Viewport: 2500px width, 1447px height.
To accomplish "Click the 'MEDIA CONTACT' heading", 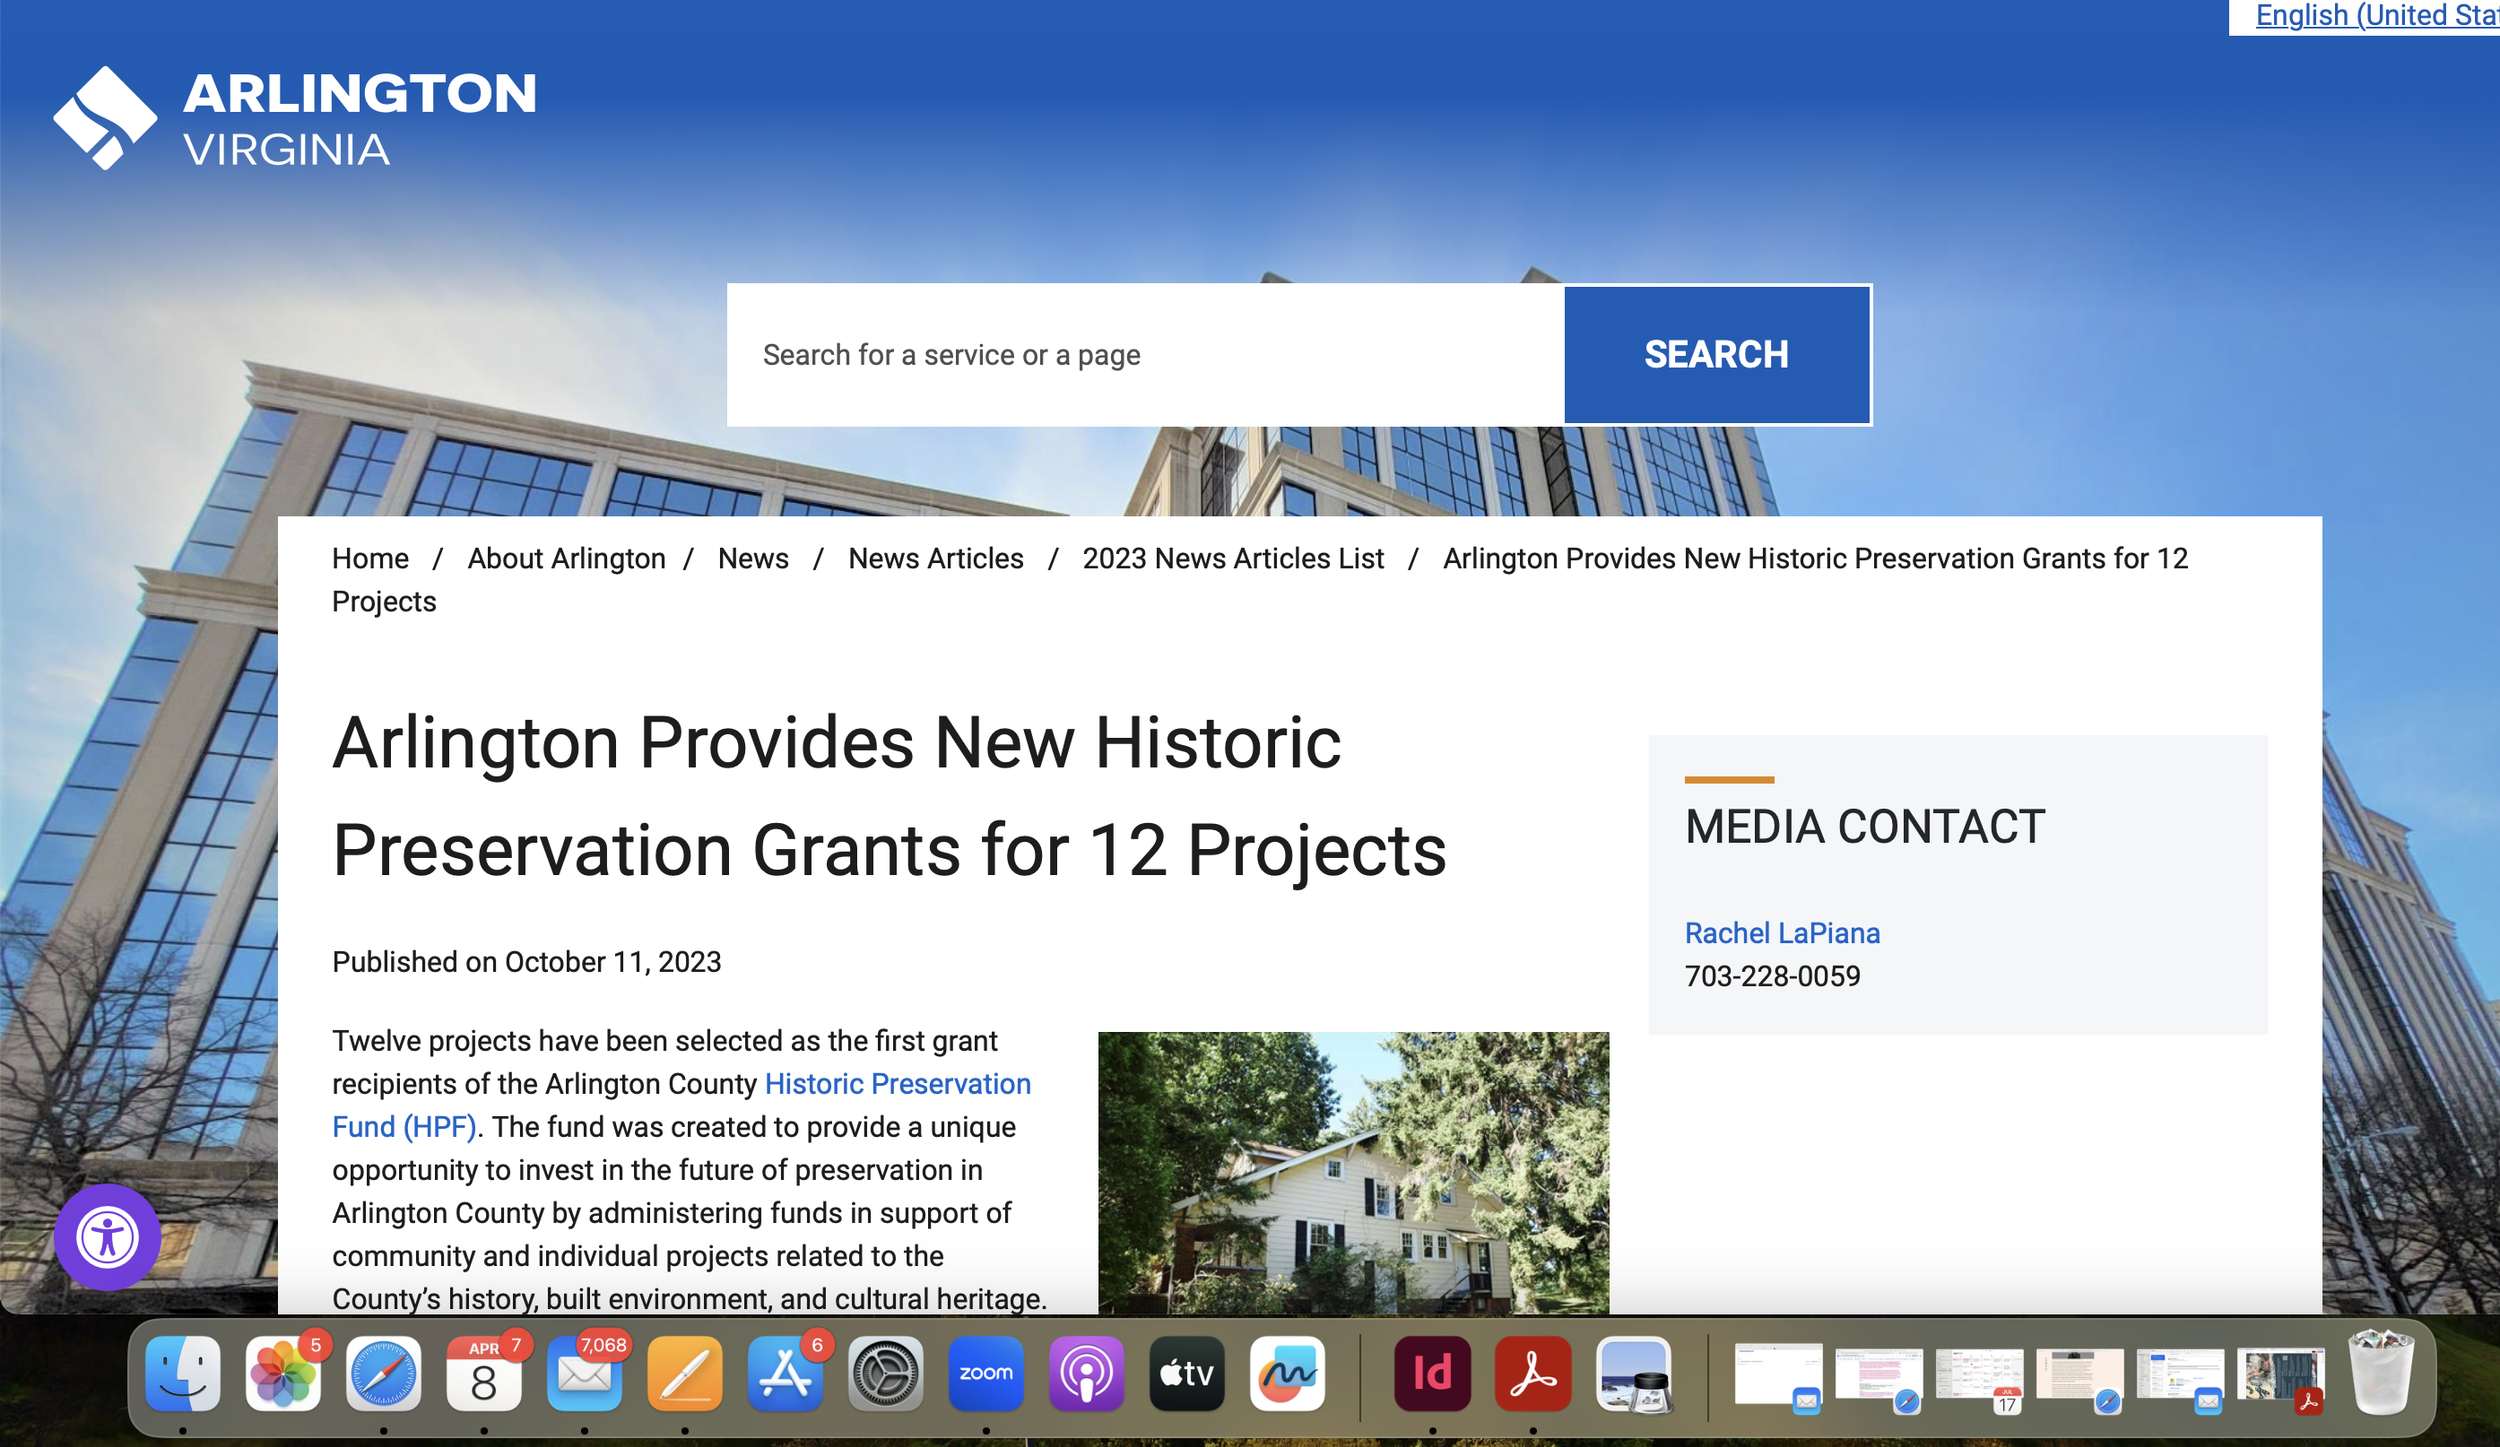I will click(1865, 827).
